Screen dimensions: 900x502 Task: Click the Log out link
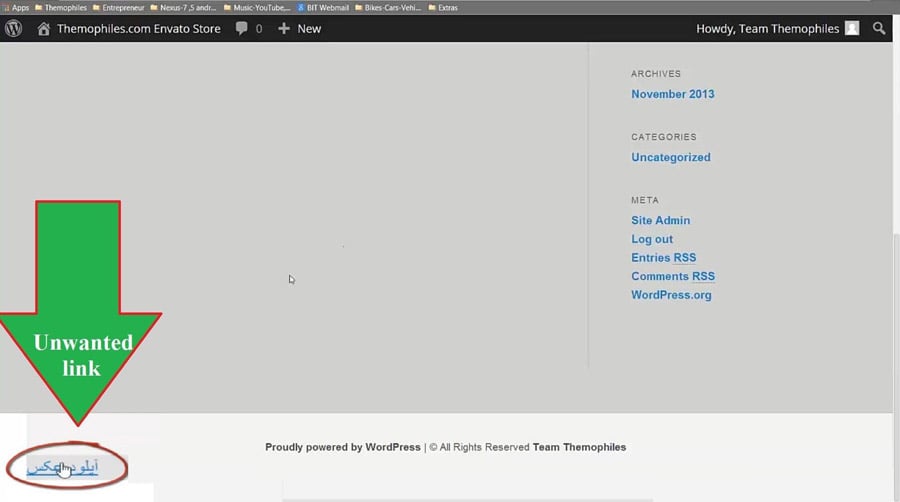coord(652,239)
